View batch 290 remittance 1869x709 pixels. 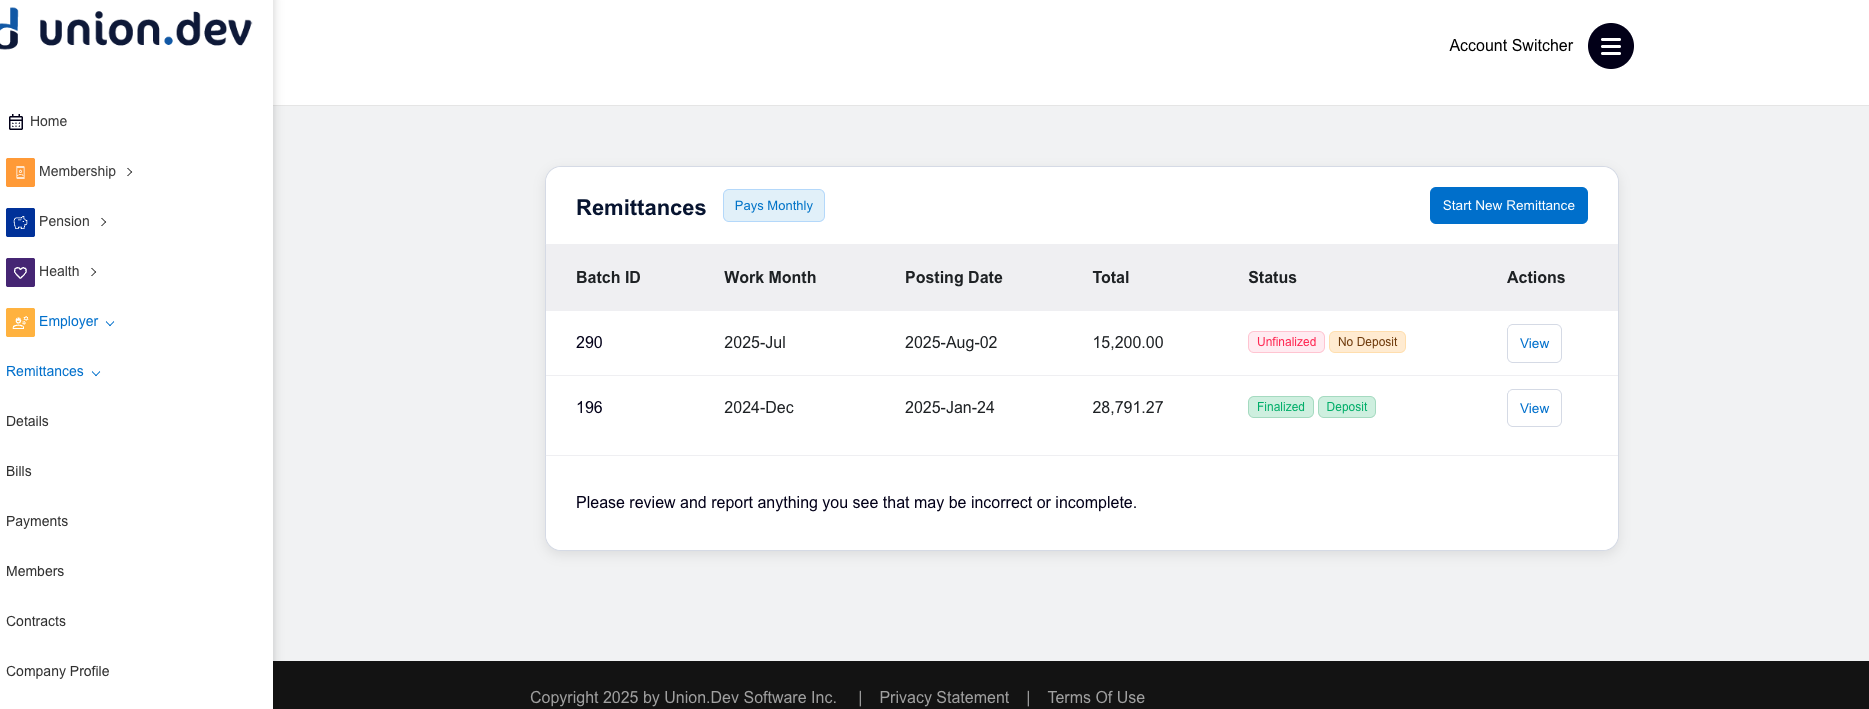pos(1533,343)
